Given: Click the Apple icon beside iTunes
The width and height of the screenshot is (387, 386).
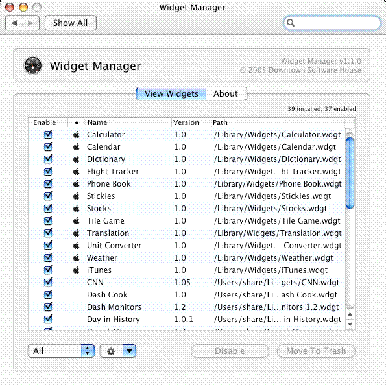Looking at the screenshot, I should (76, 270).
